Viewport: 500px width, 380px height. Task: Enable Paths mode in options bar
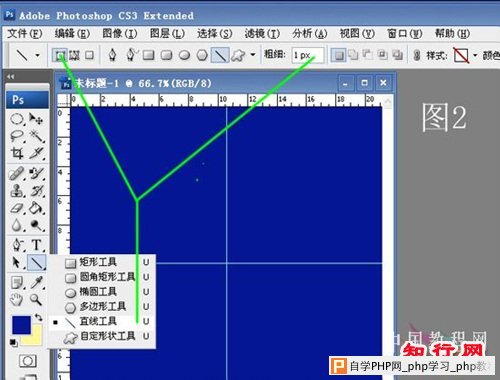pos(75,55)
